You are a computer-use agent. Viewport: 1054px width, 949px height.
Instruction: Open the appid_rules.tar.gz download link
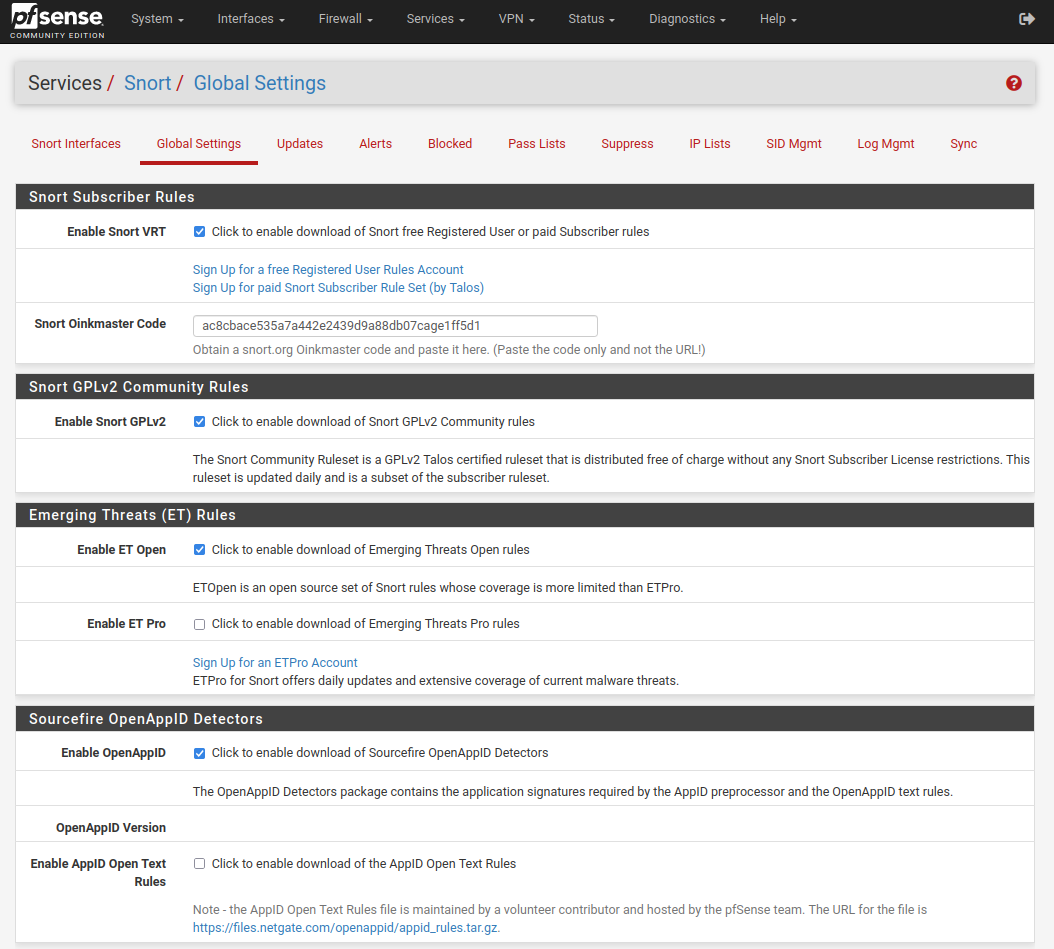(344, 927)
